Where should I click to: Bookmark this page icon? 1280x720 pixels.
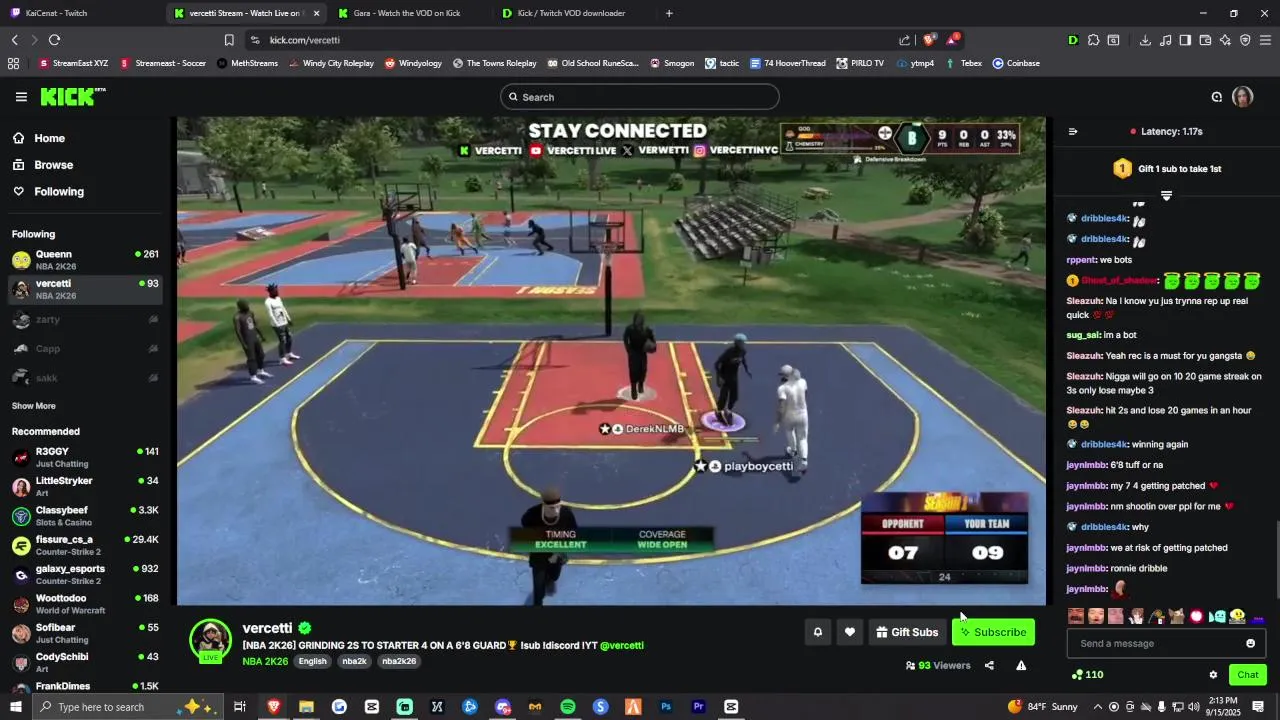(x=229, y=40)
